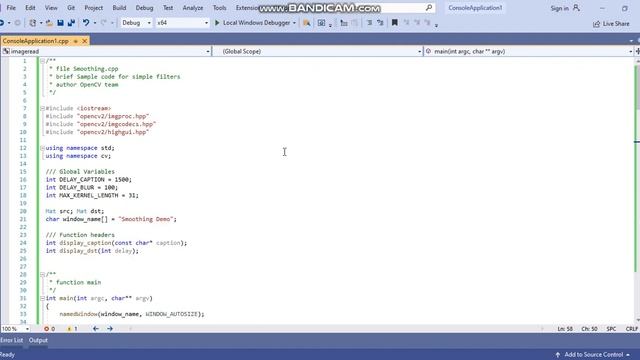Collapse the main function at line 31
Viewport: 640px width, 360px height.
[42, 298]
